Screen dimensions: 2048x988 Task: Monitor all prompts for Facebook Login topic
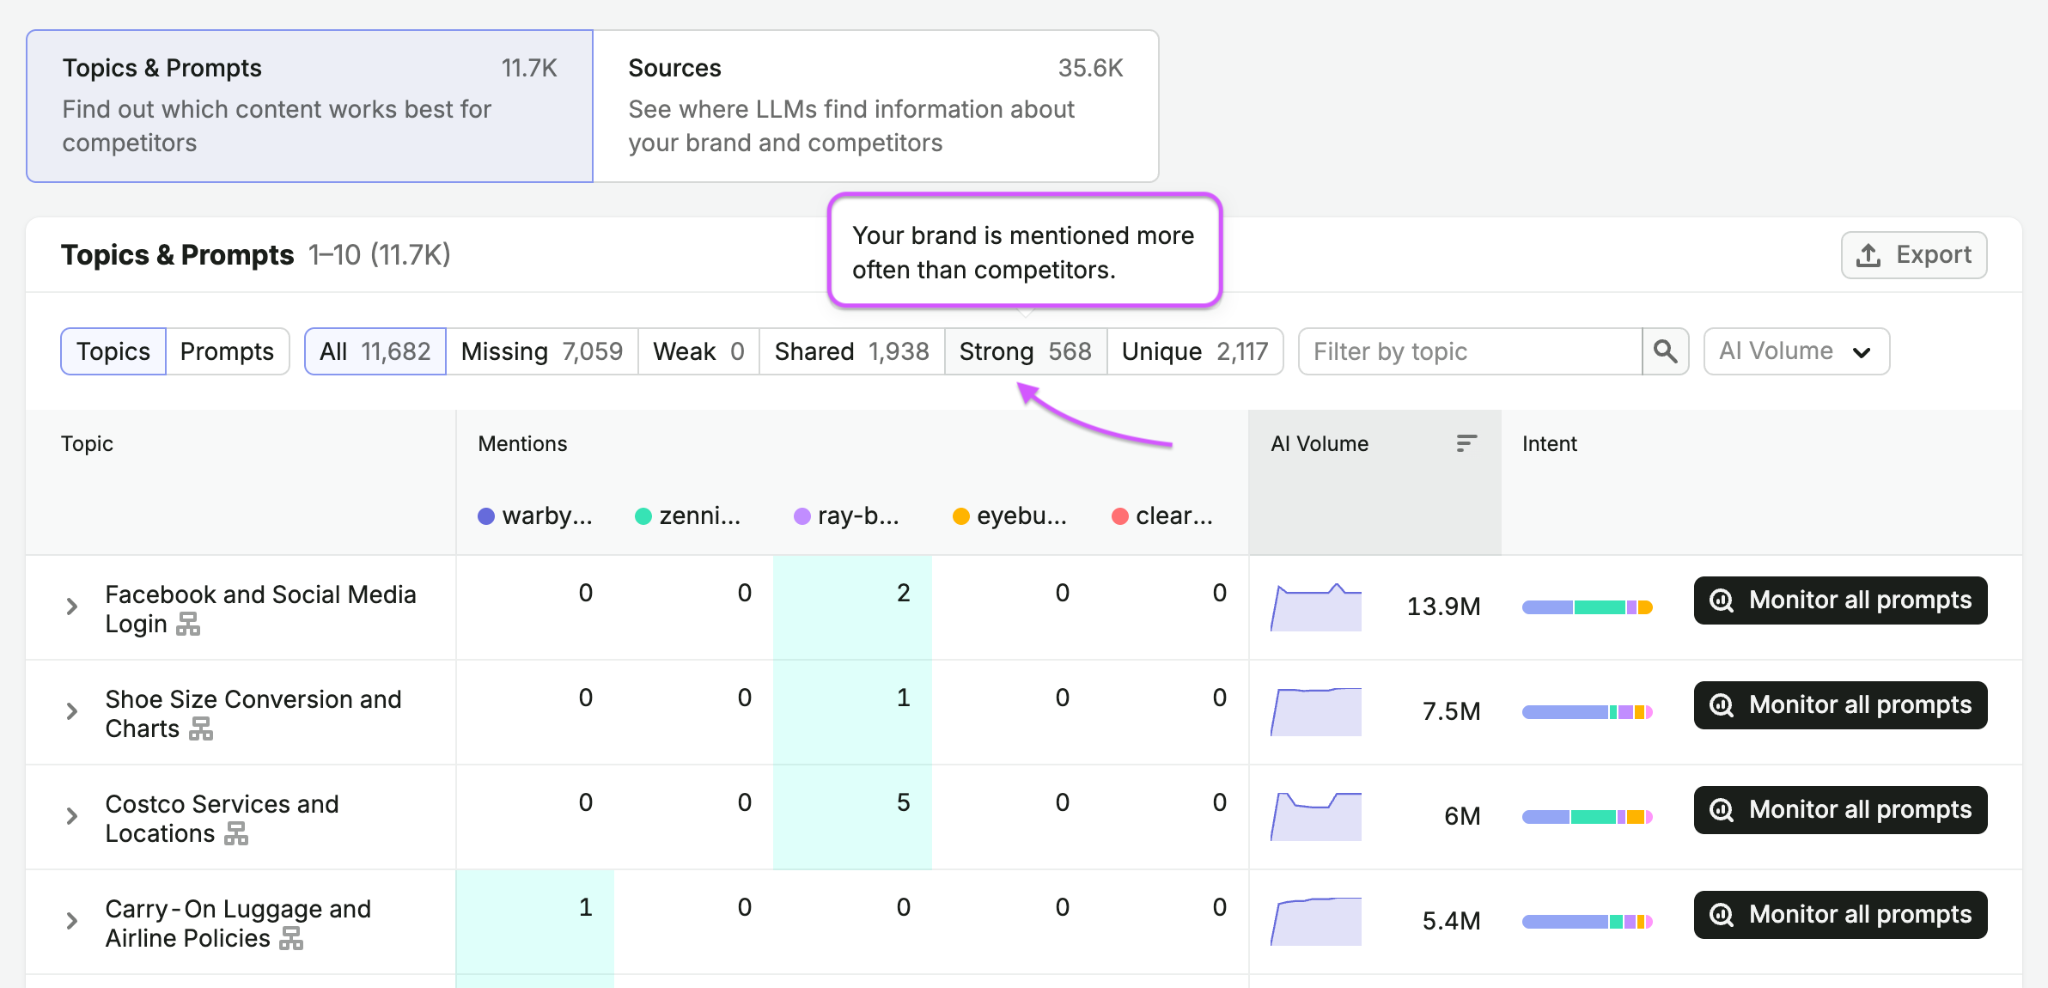(1840, 600)
